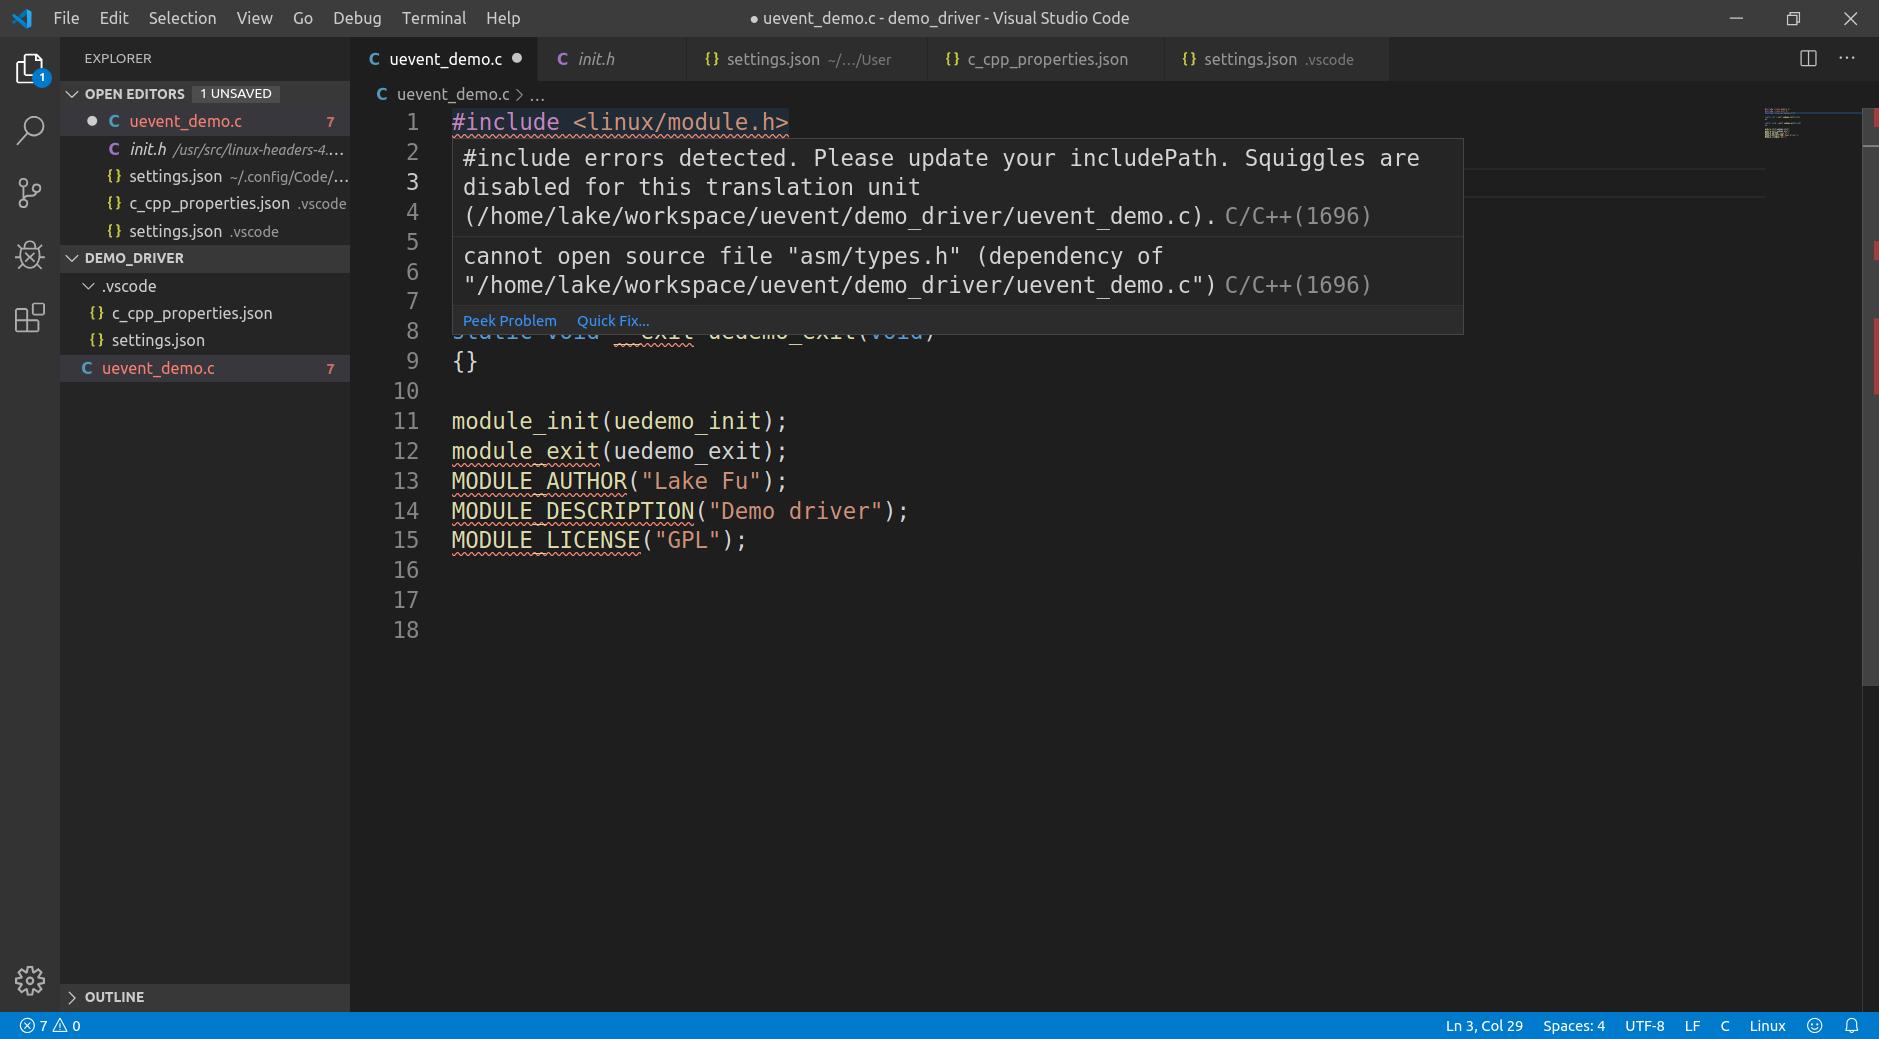
Task: Open the Explorer view in activity bar
Action: pyautogui.click(x=30, y=69)
